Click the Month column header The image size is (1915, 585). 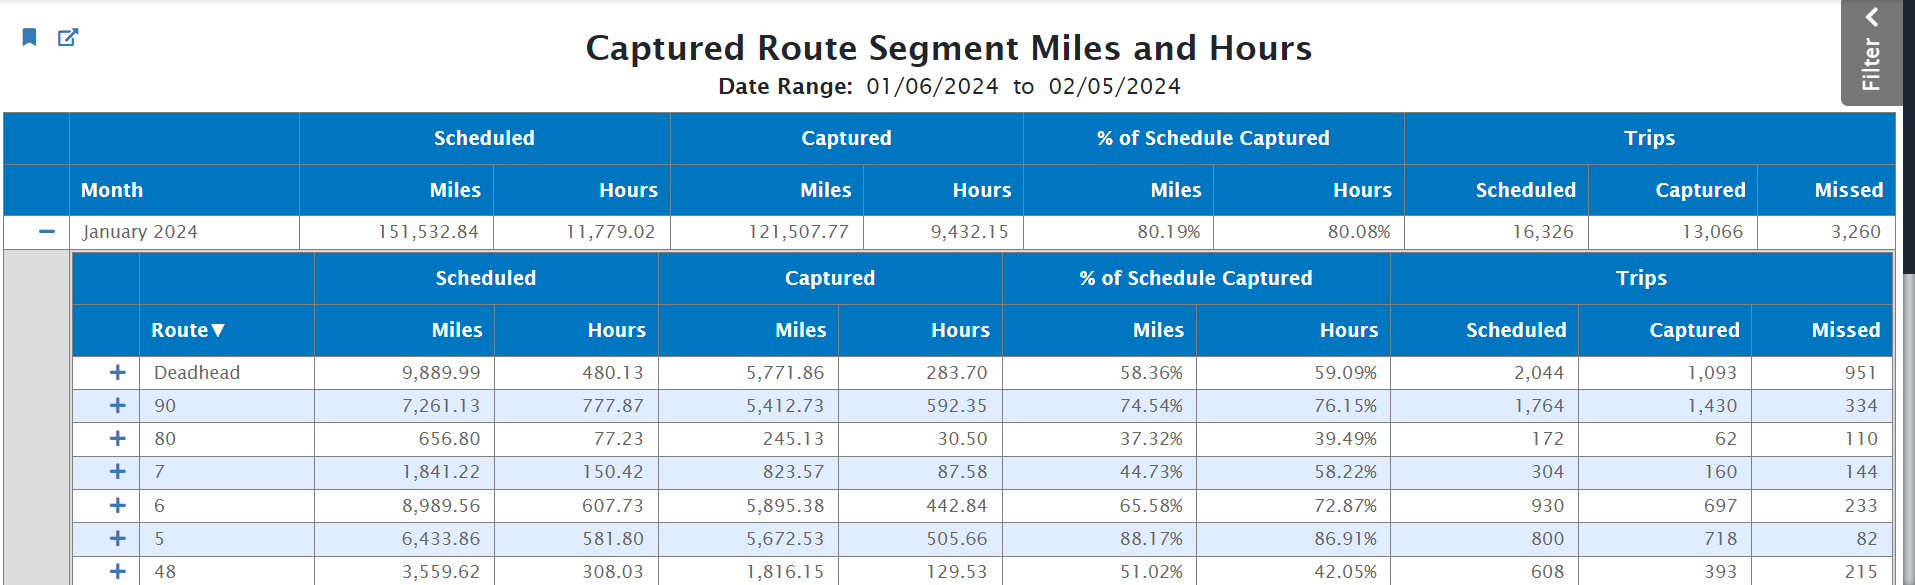pos(112,191)
